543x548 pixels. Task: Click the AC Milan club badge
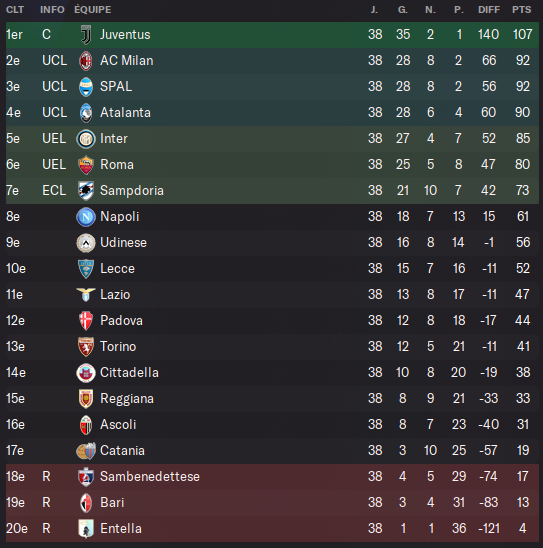point(86,61)
